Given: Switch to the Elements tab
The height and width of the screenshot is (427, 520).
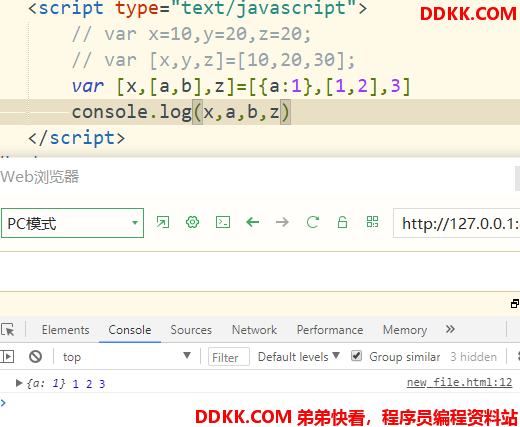Looking at the screenshot, I should tap(65, 330).
